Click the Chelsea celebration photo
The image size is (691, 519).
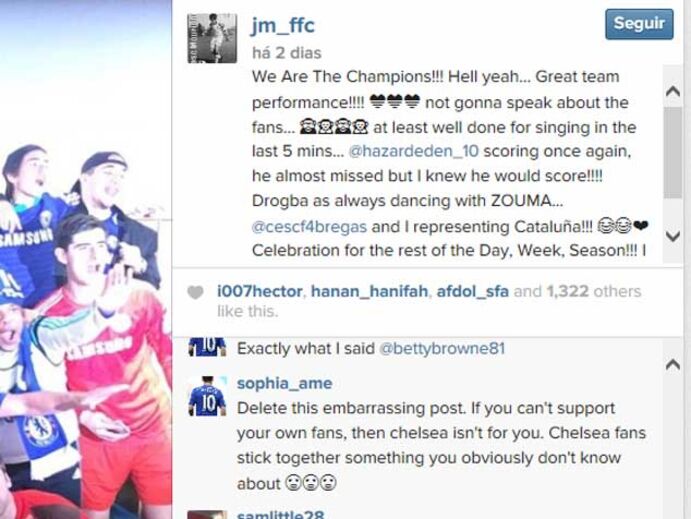tap(86, 260)
